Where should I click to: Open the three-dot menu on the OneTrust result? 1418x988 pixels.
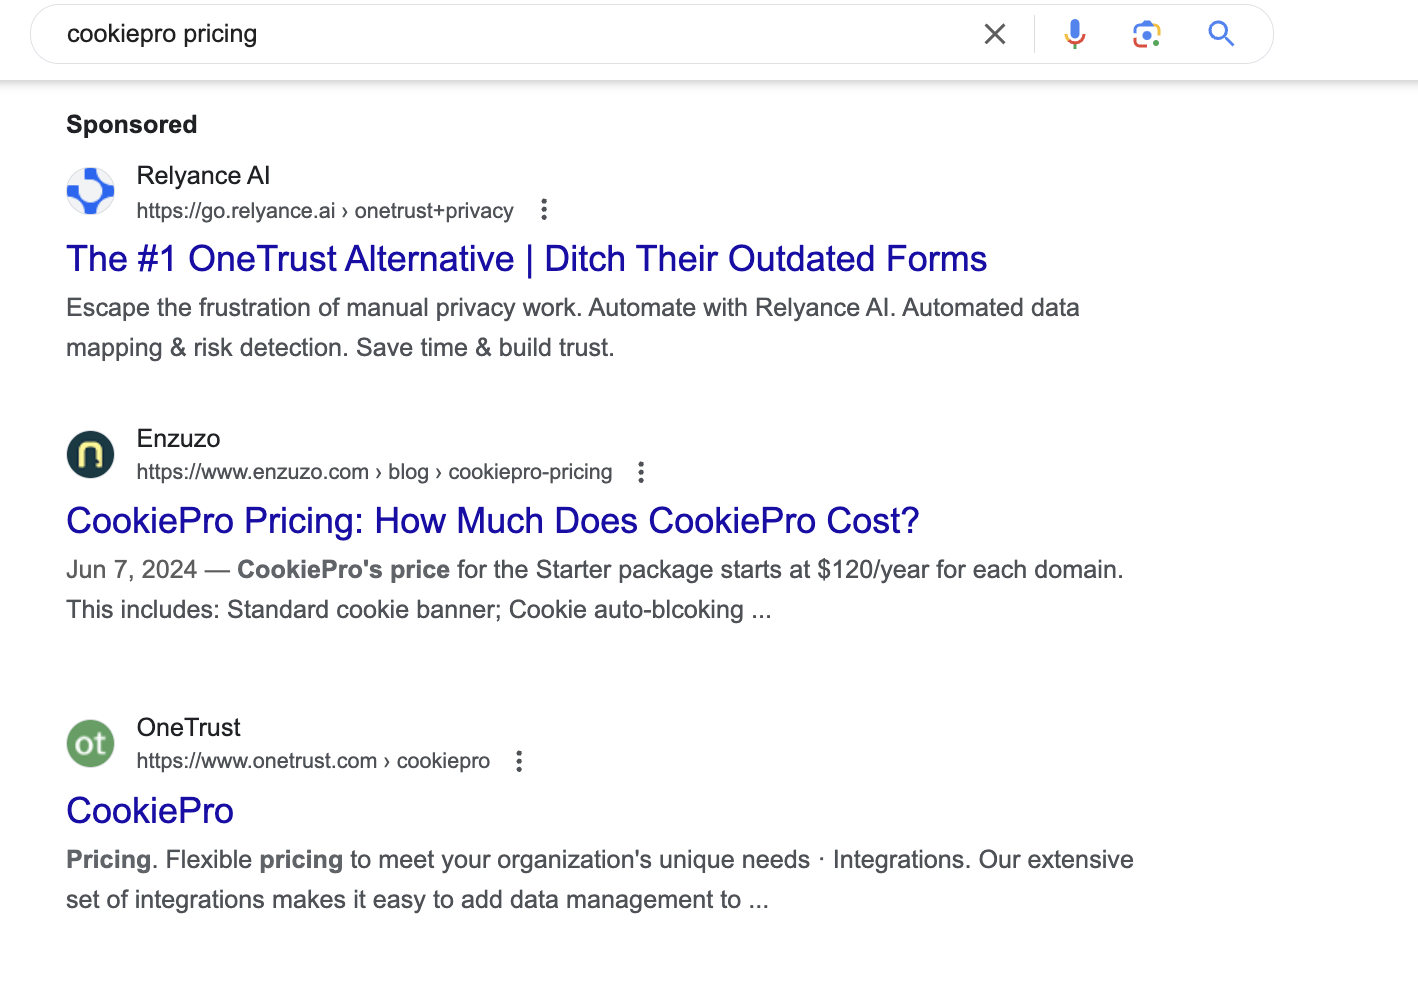[x=519, y=761]
